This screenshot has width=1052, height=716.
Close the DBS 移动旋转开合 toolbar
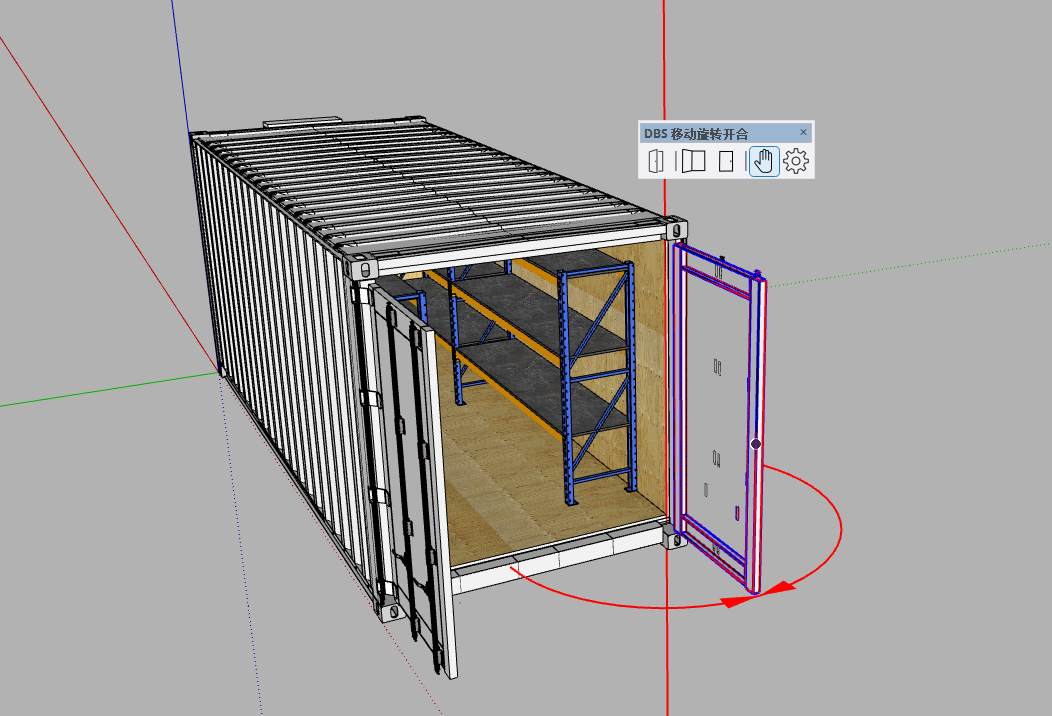pos(803,133)
